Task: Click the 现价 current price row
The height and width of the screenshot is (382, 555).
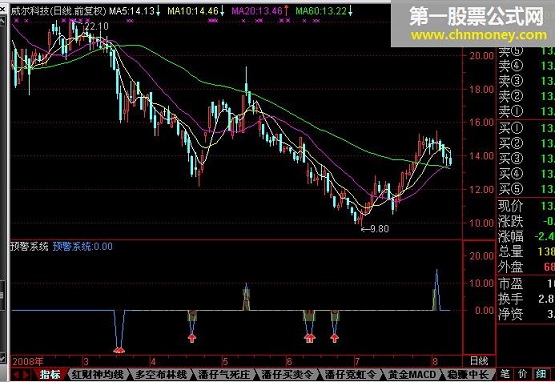Action: 526,206
